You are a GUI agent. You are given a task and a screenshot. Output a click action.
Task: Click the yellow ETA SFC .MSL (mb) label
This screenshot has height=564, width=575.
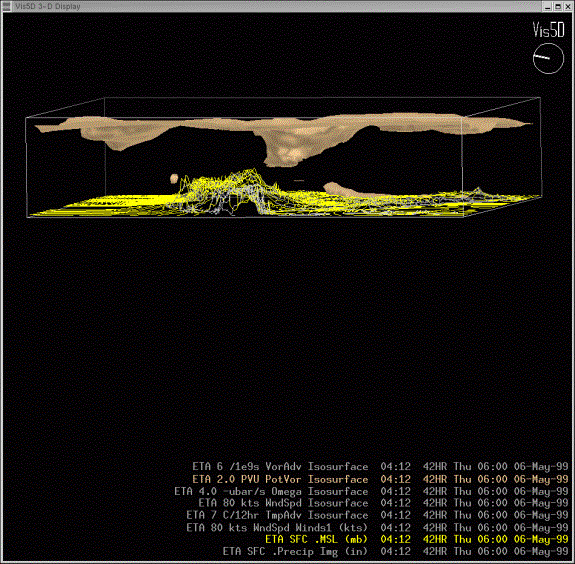(x=316, y=539)
